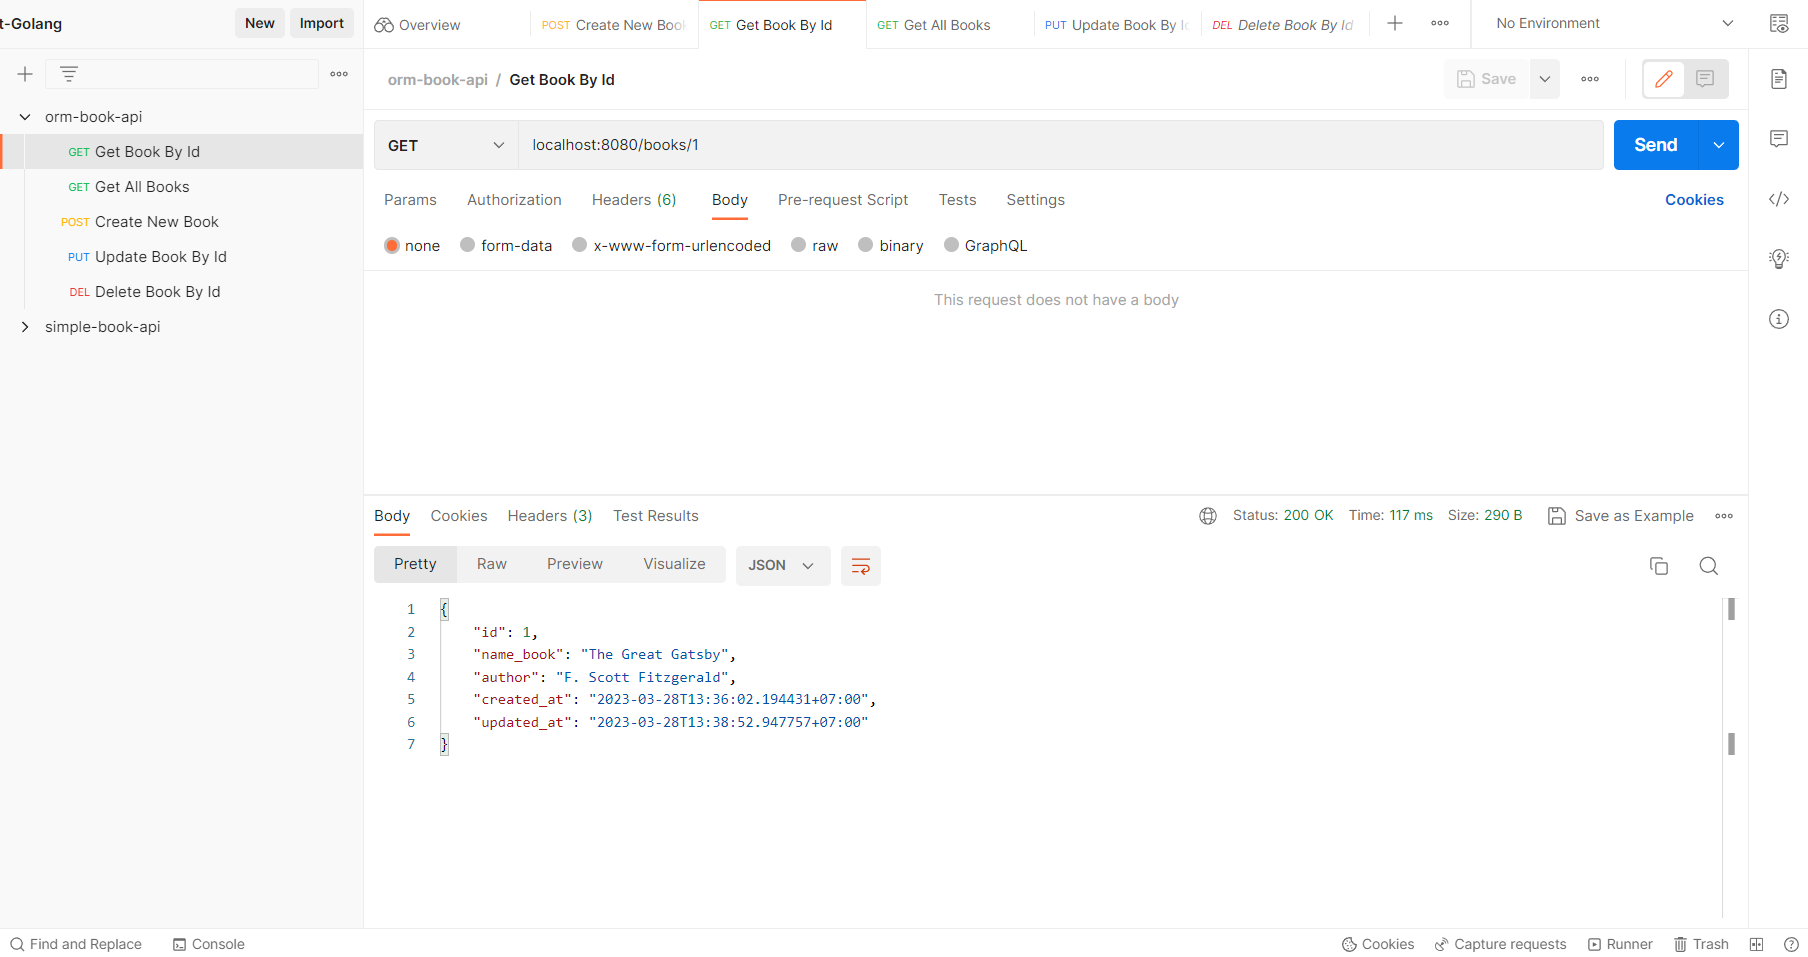Switch to Authorization request tab

514,200
